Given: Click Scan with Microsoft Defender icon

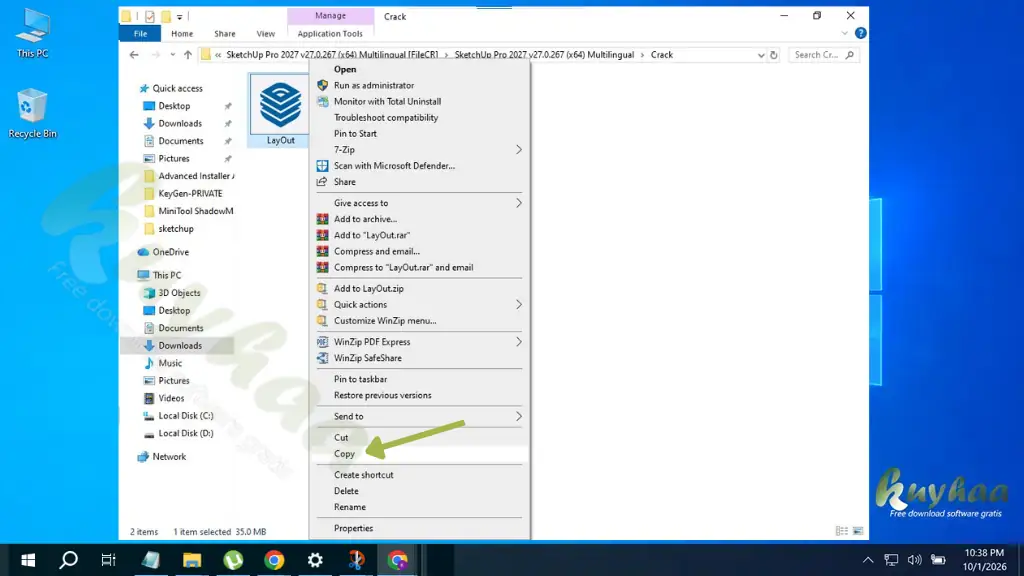Looking at the screenshot, I should [323, 166].
